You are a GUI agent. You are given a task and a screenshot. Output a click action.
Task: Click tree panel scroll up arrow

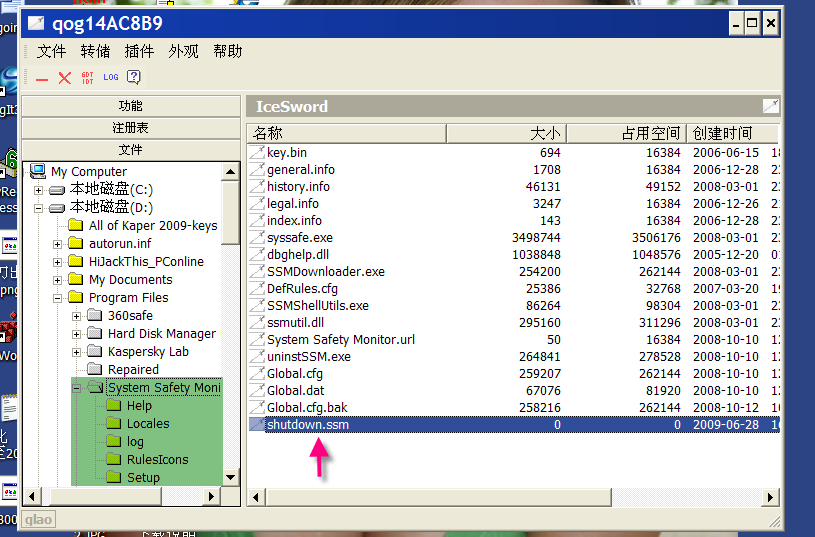tap(230, 172)
